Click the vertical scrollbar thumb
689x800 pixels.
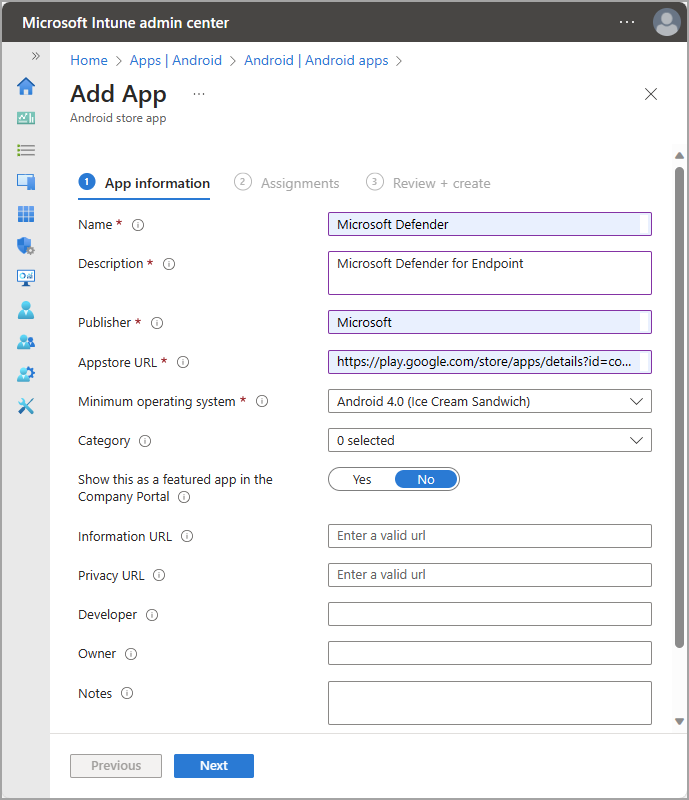click(x=679, y=407)
